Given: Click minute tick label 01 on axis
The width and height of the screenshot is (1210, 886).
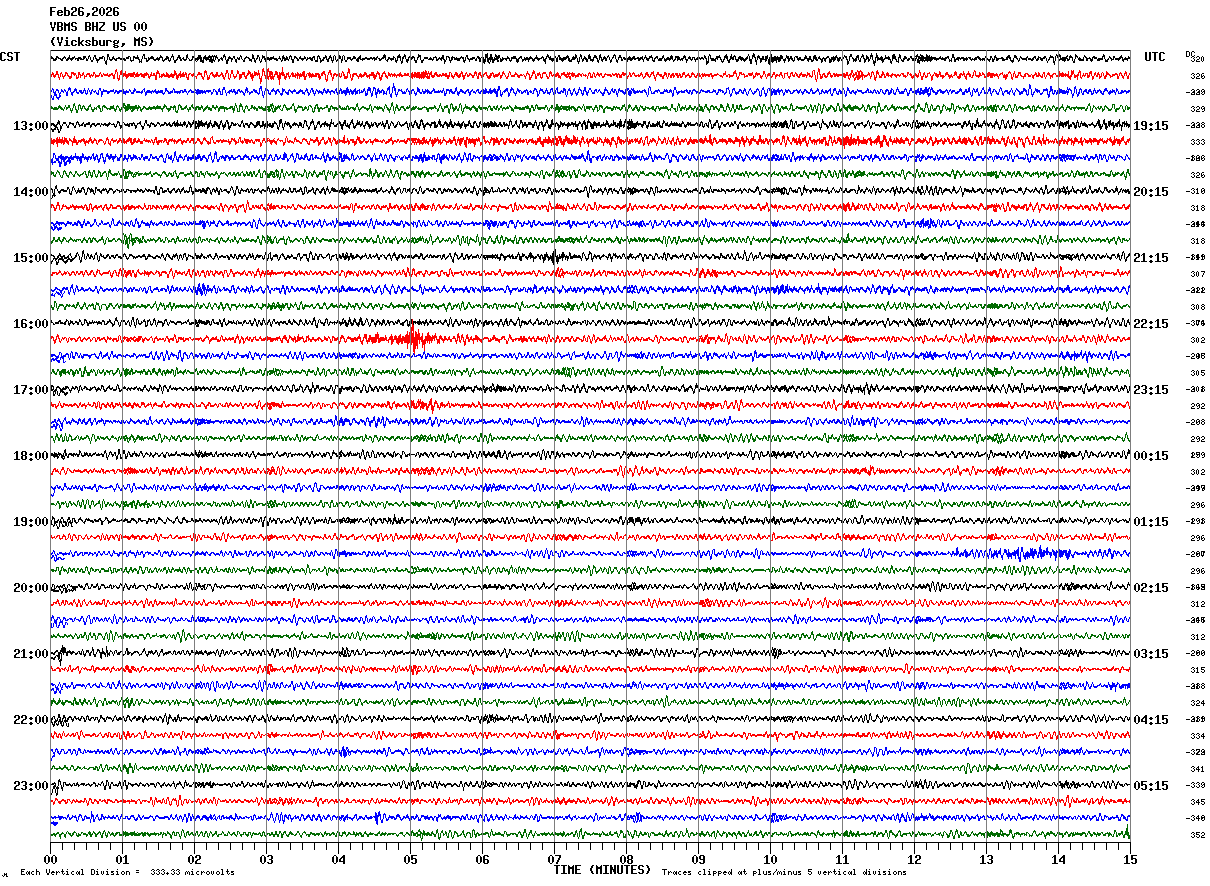Looking at the screenshot, I should pos(122,859).
